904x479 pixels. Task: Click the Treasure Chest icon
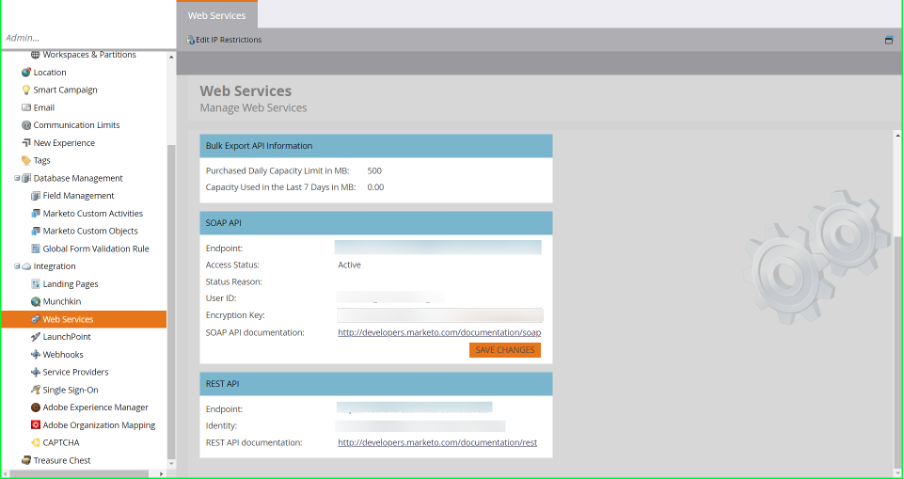pyautogui.click(x=26, y=460)
